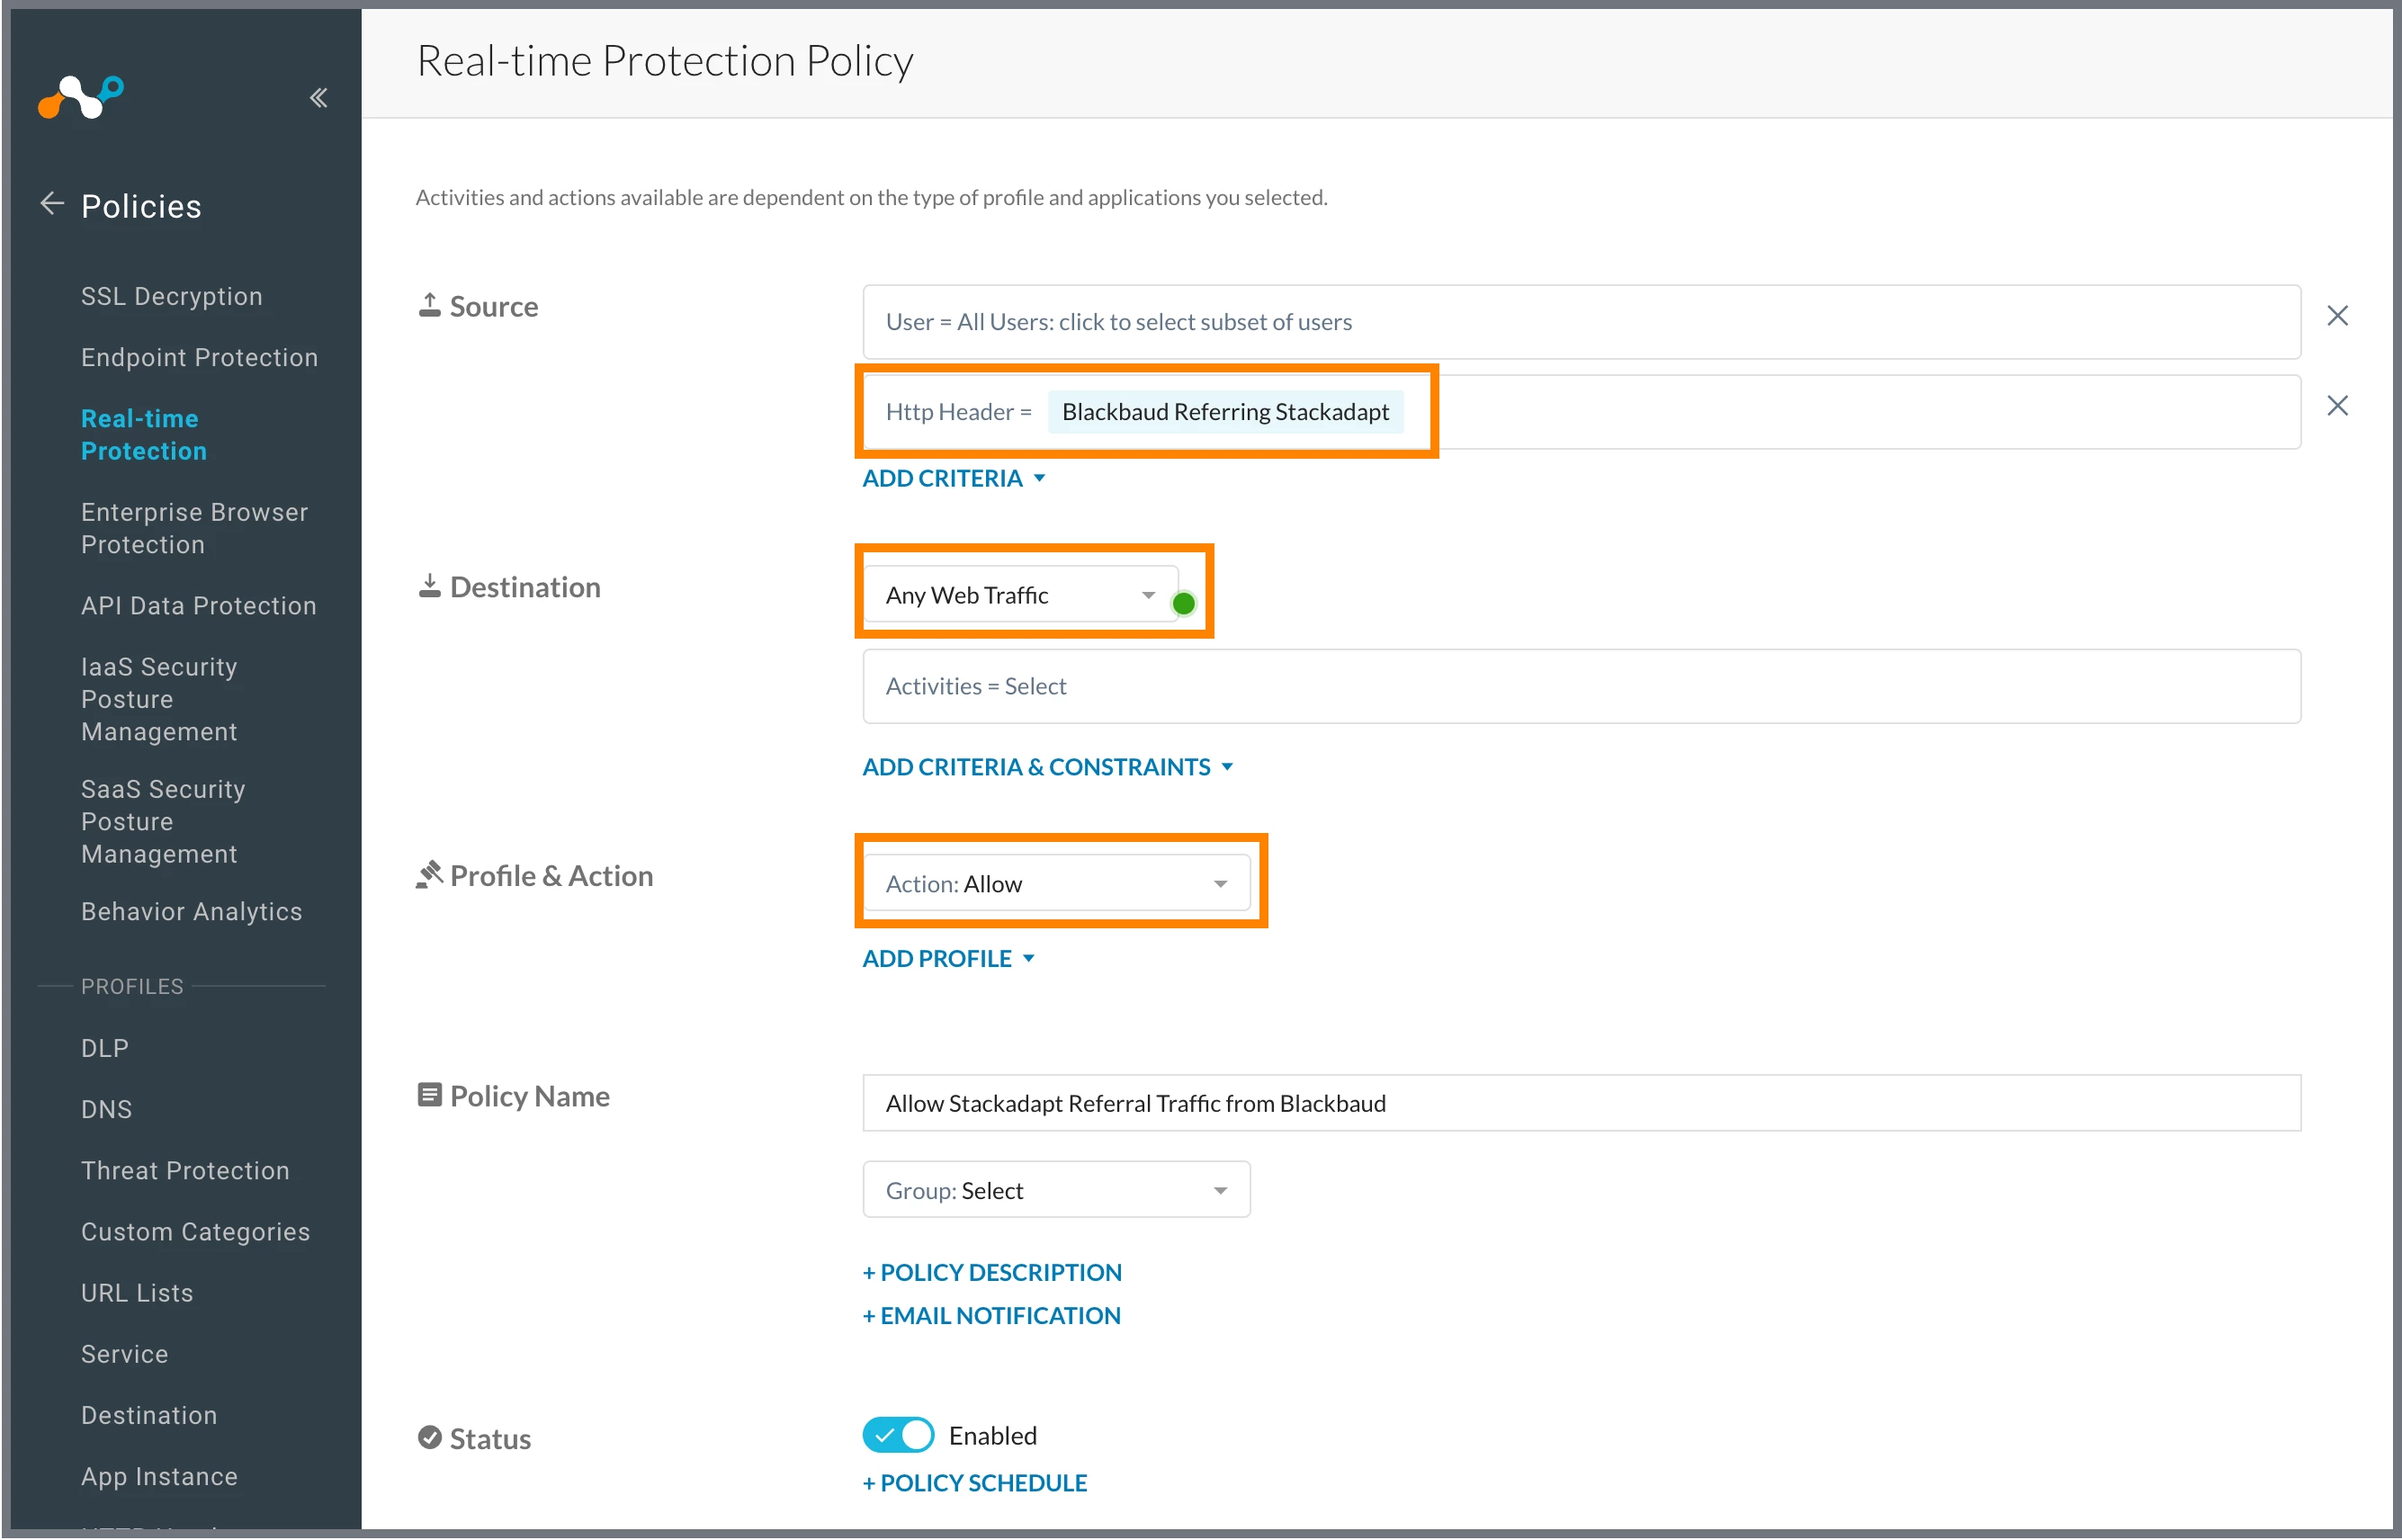This screenshot has height=1540, width=2402.
Task: Open the Group: Select dropdown
Action: pos(1056,1190)
